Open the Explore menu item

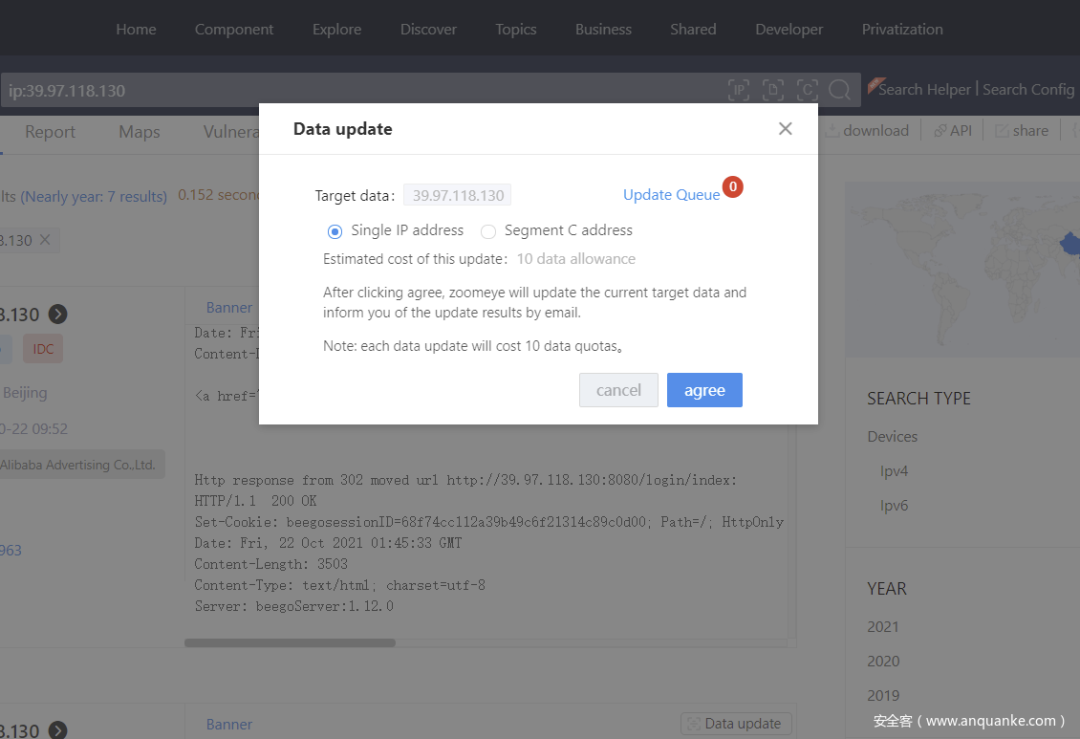337,29
